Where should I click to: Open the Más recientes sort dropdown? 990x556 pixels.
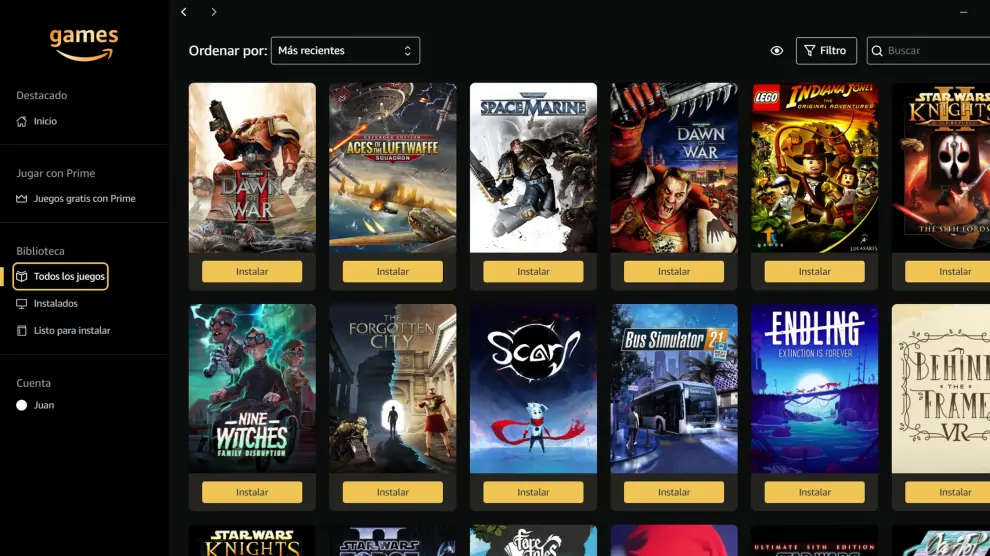pyautogui.click(x=345, y=51)
